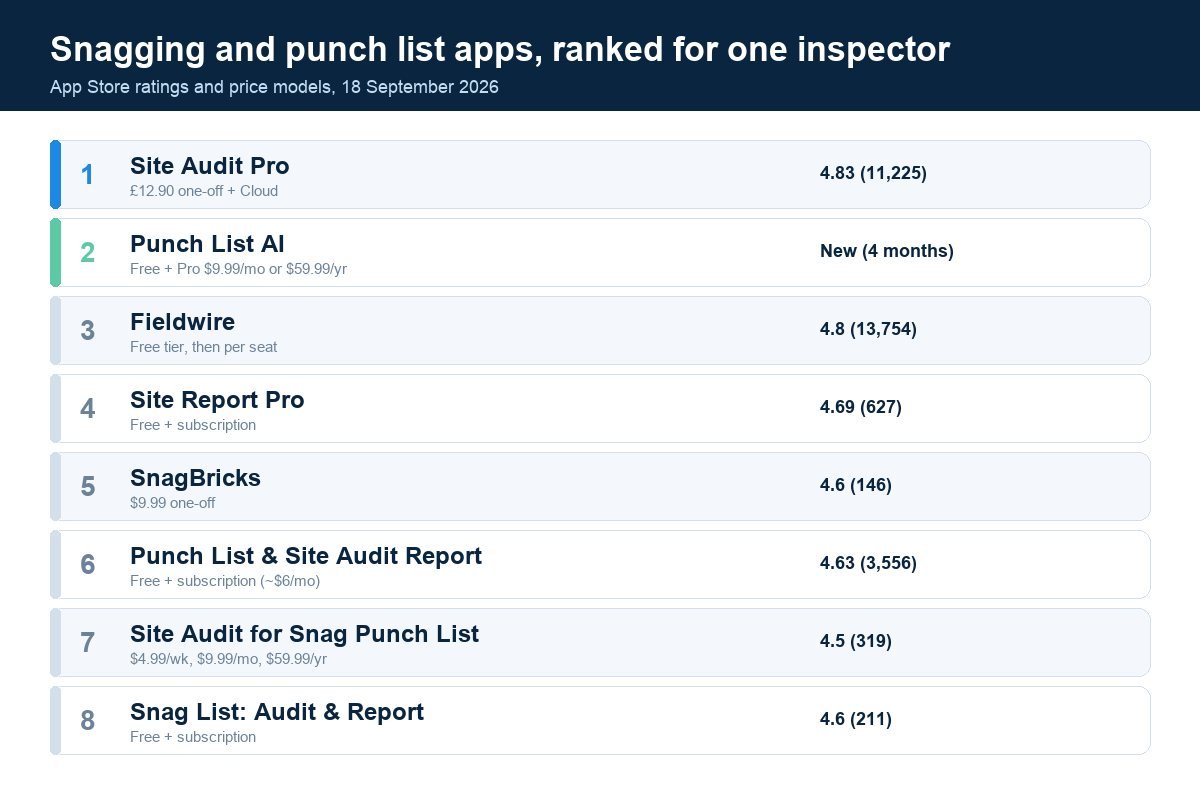Click rank number 3
This screenshot has height=800, width=1200.
[x=87, y=331]
